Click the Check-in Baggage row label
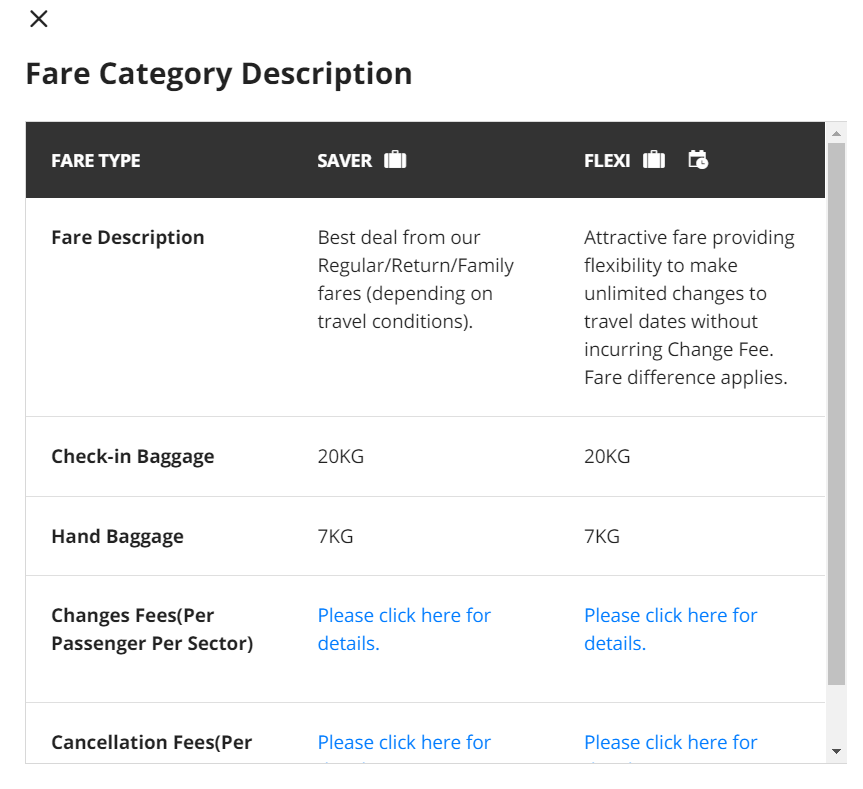This screenshot has height=789, width=863. 132,457
